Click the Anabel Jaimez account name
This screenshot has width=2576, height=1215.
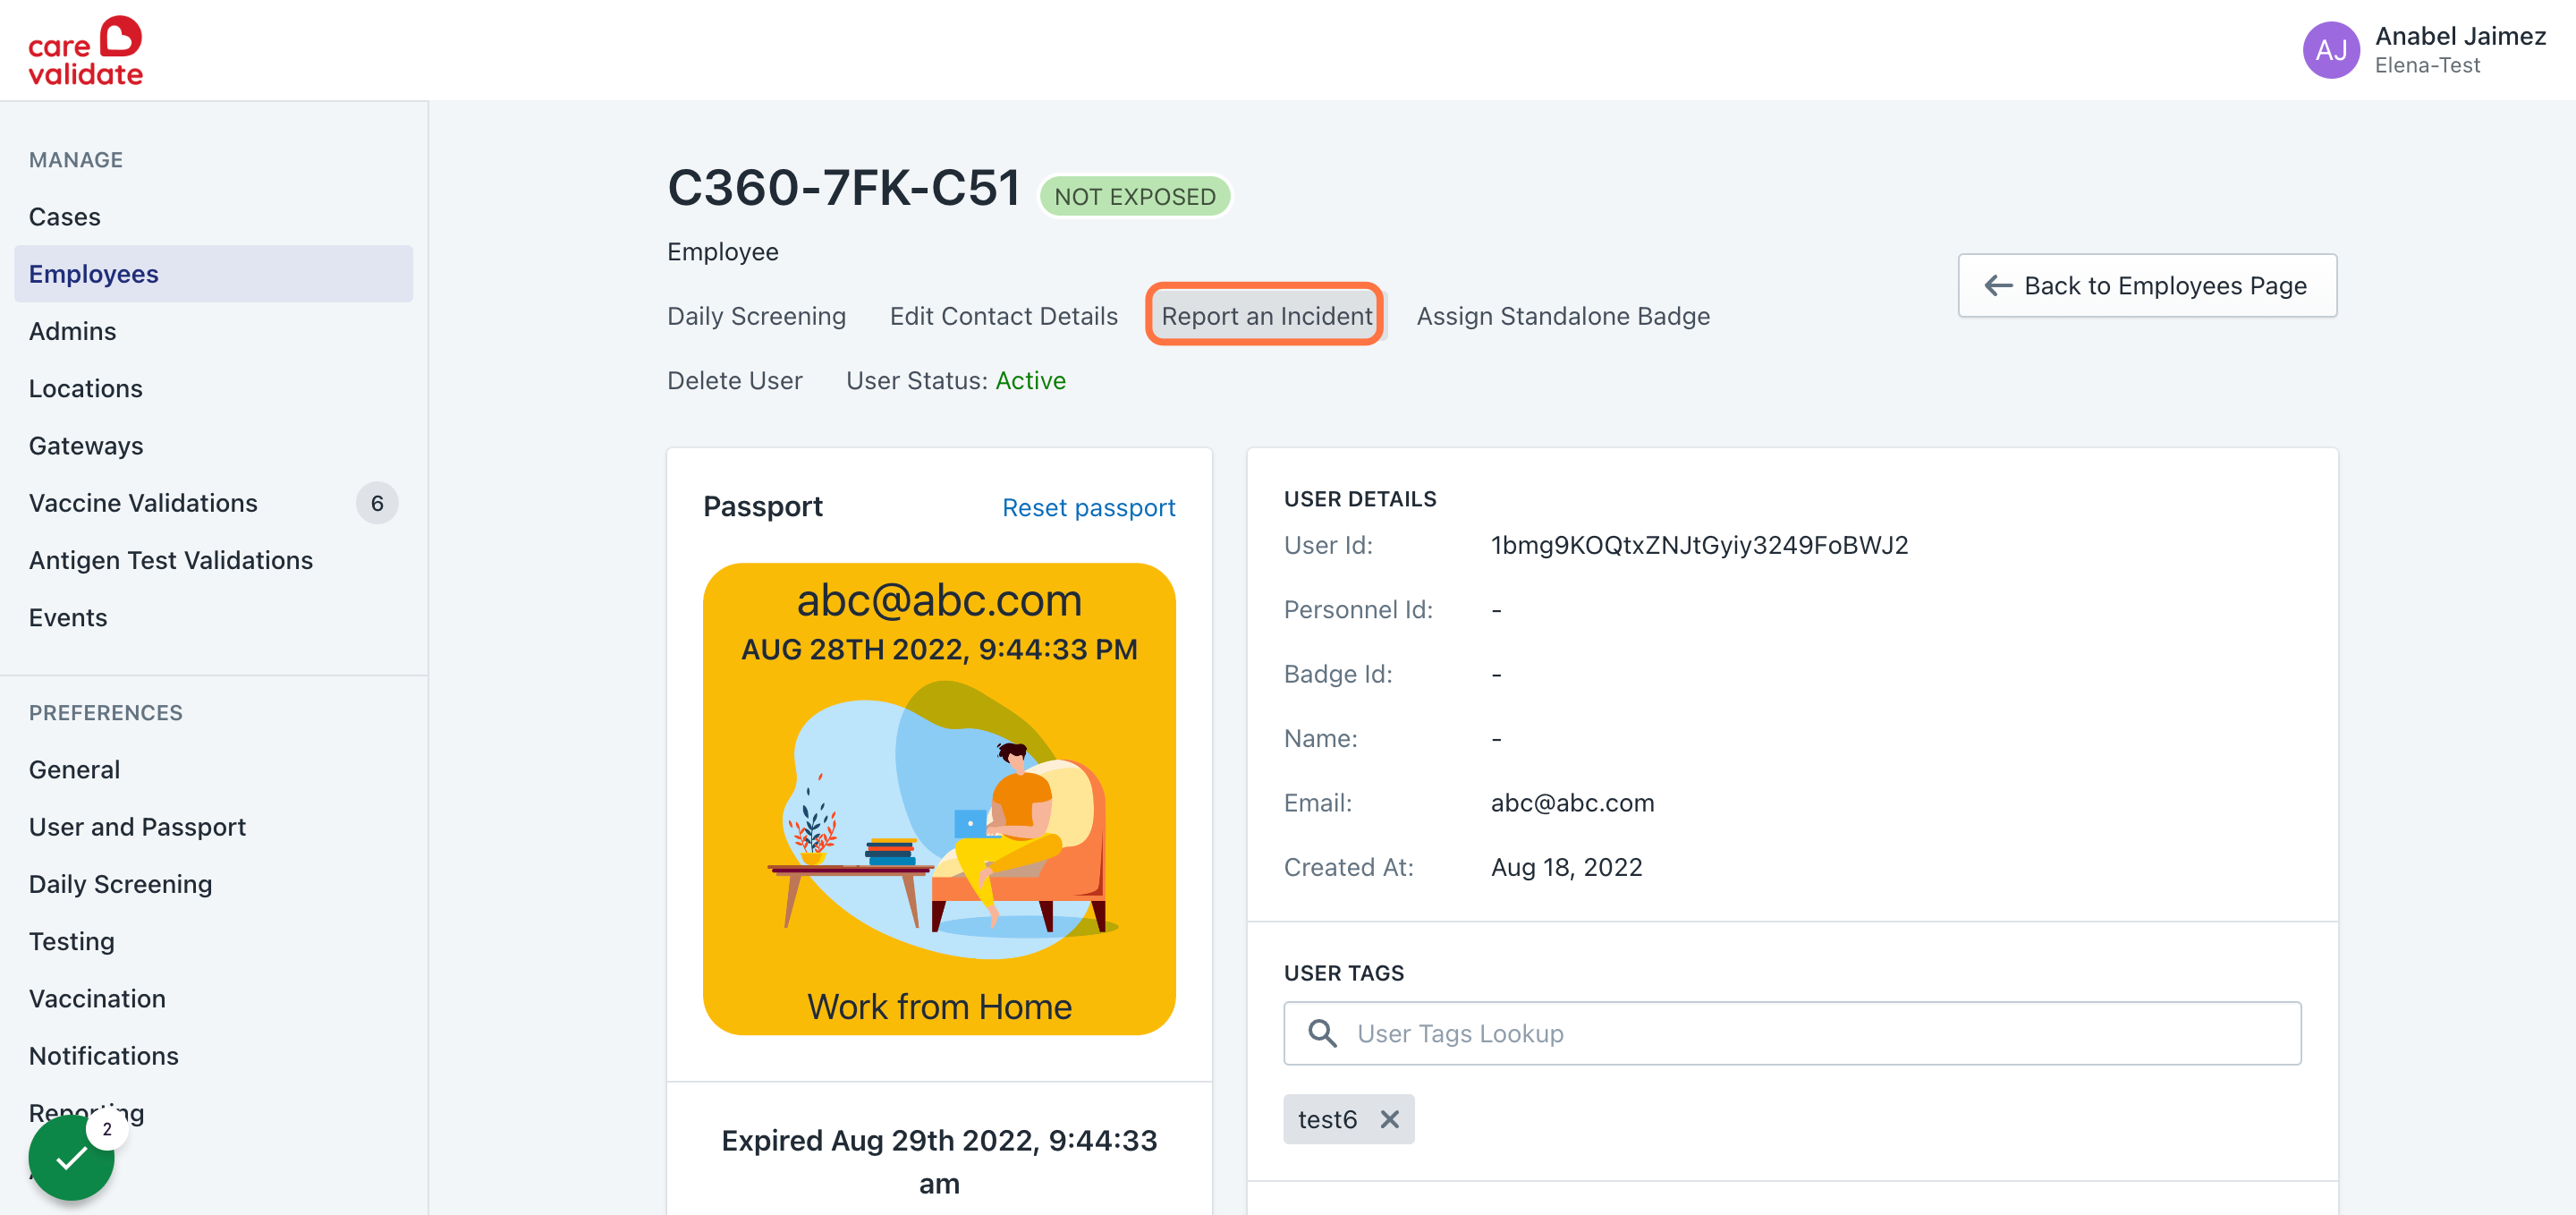pyautogui.click(x=2460, y=36)
